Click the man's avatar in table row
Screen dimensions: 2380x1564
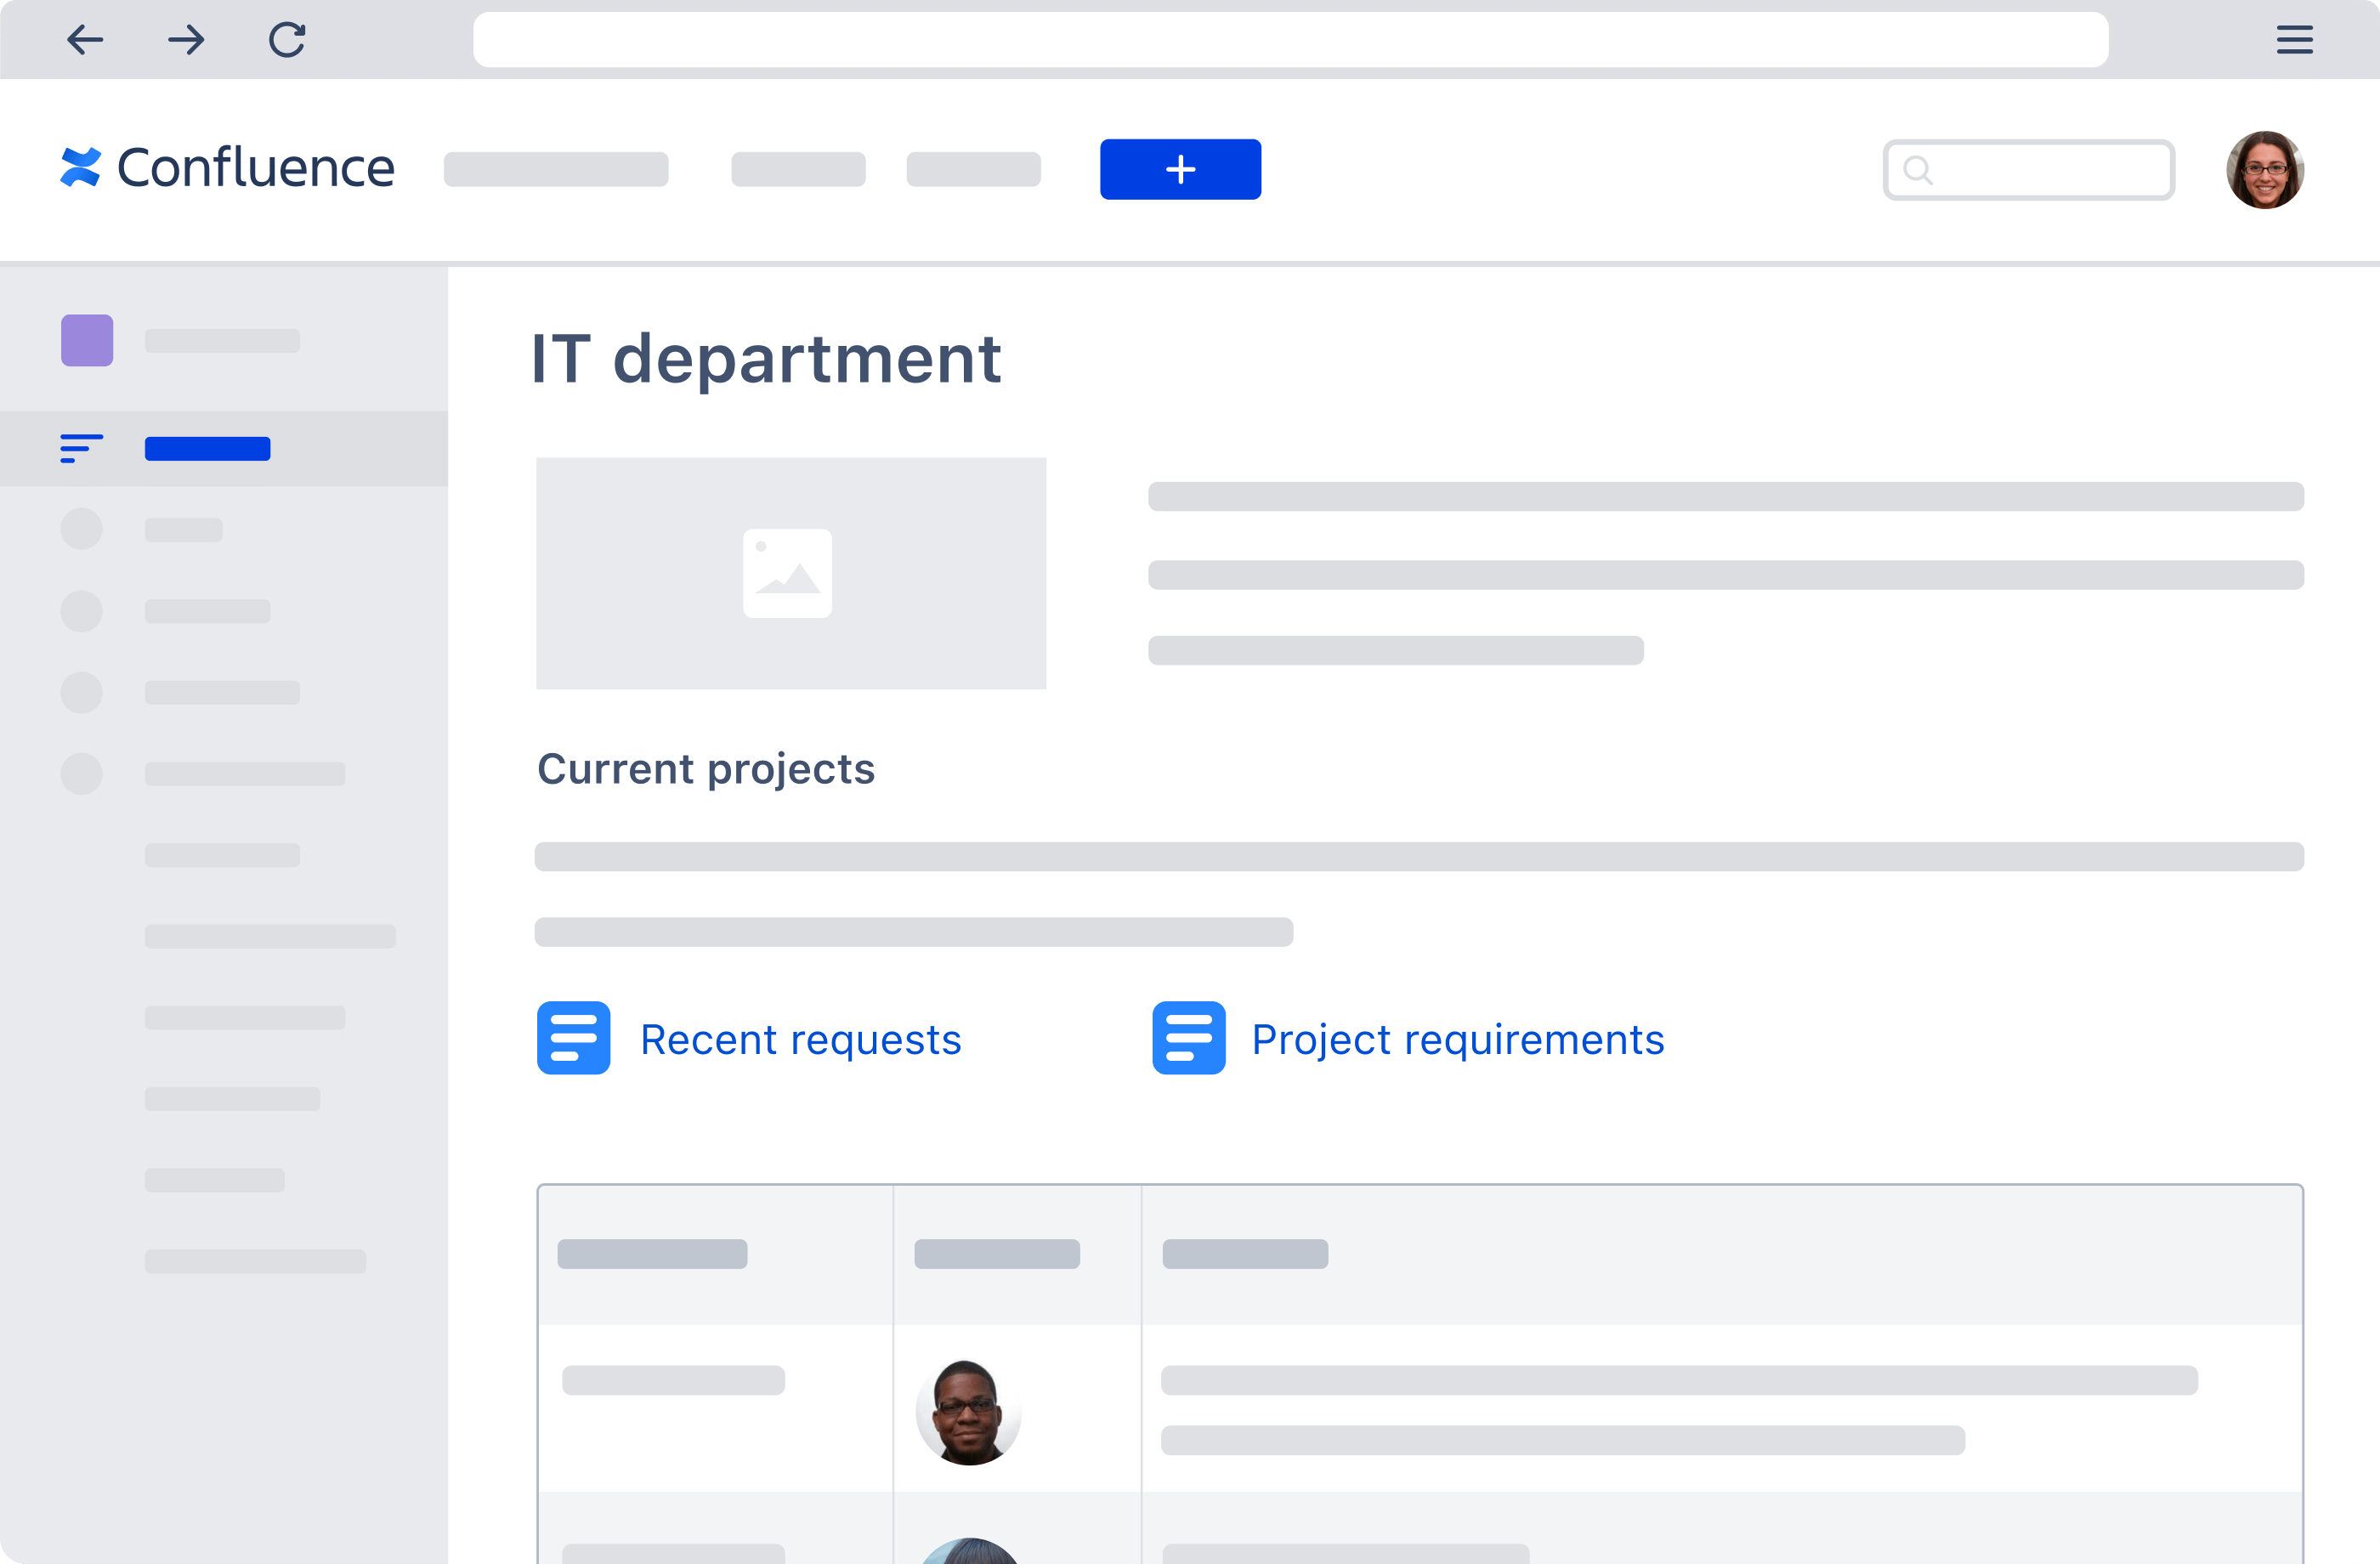(967, 1412)
